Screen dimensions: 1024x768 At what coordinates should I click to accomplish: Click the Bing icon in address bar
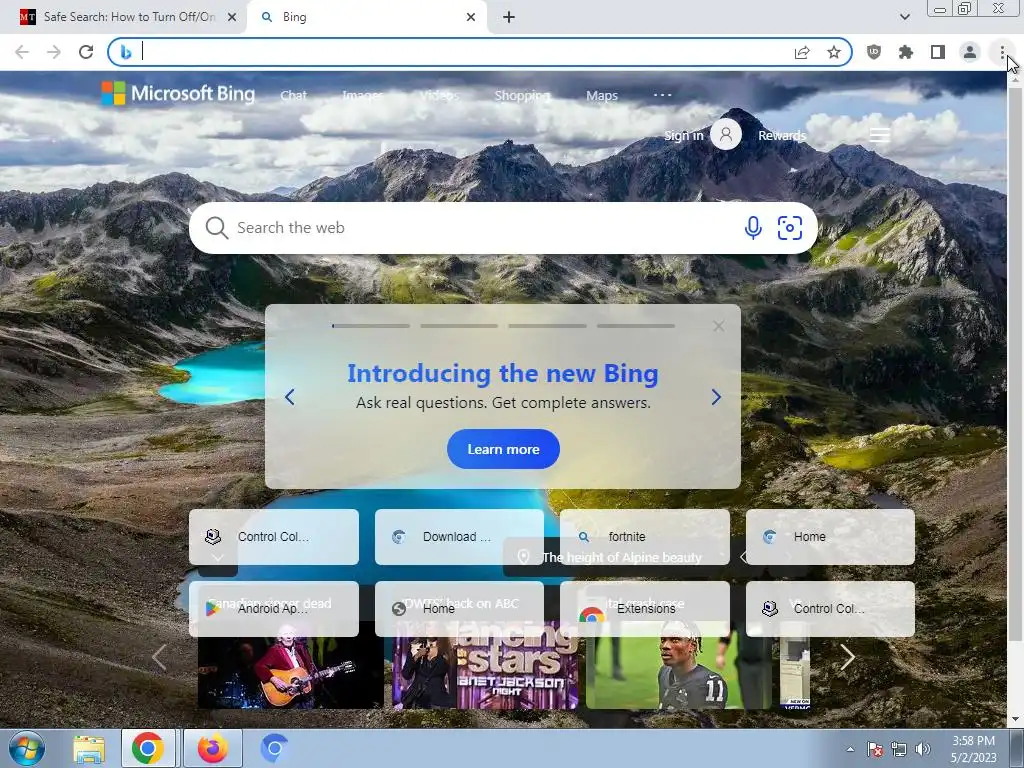coord(126,52)
